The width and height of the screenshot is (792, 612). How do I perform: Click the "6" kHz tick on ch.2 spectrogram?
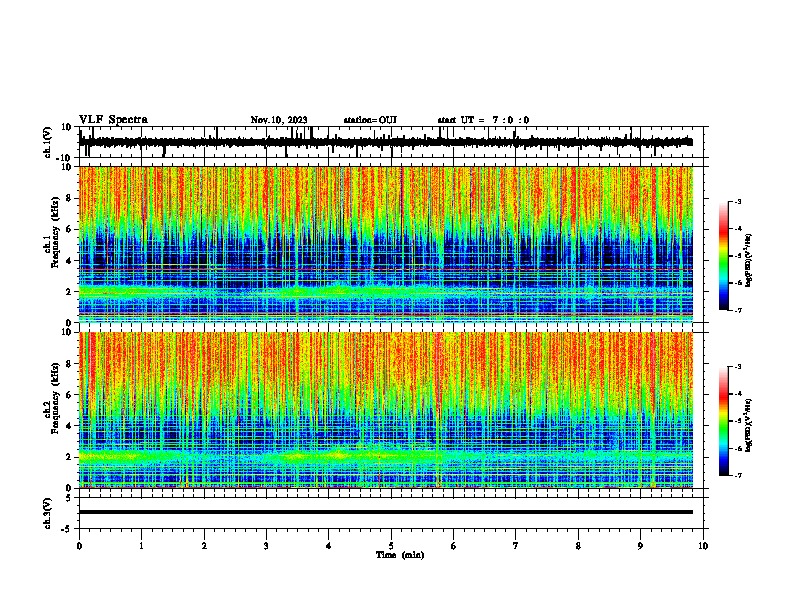(x=69, y=394)
